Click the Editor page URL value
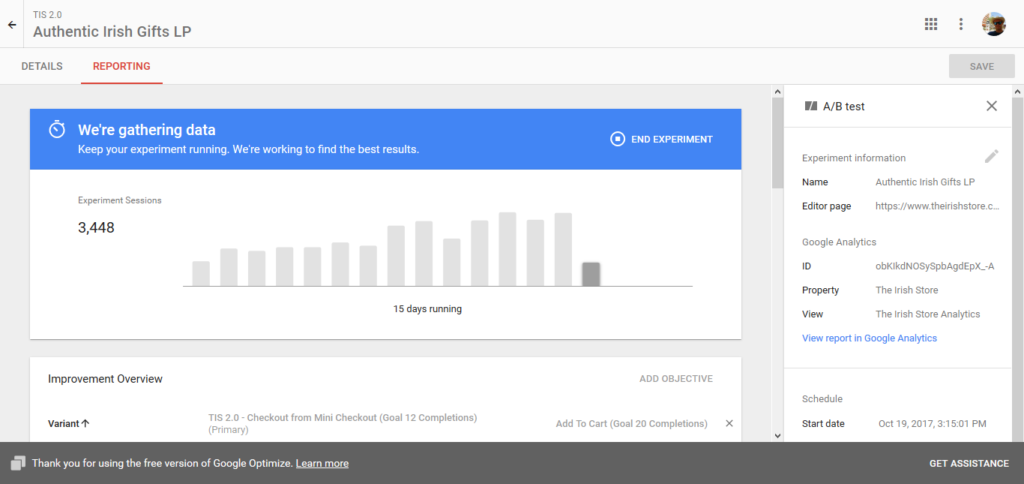This screenshot has width=1024, height=484. coord(937,206)
